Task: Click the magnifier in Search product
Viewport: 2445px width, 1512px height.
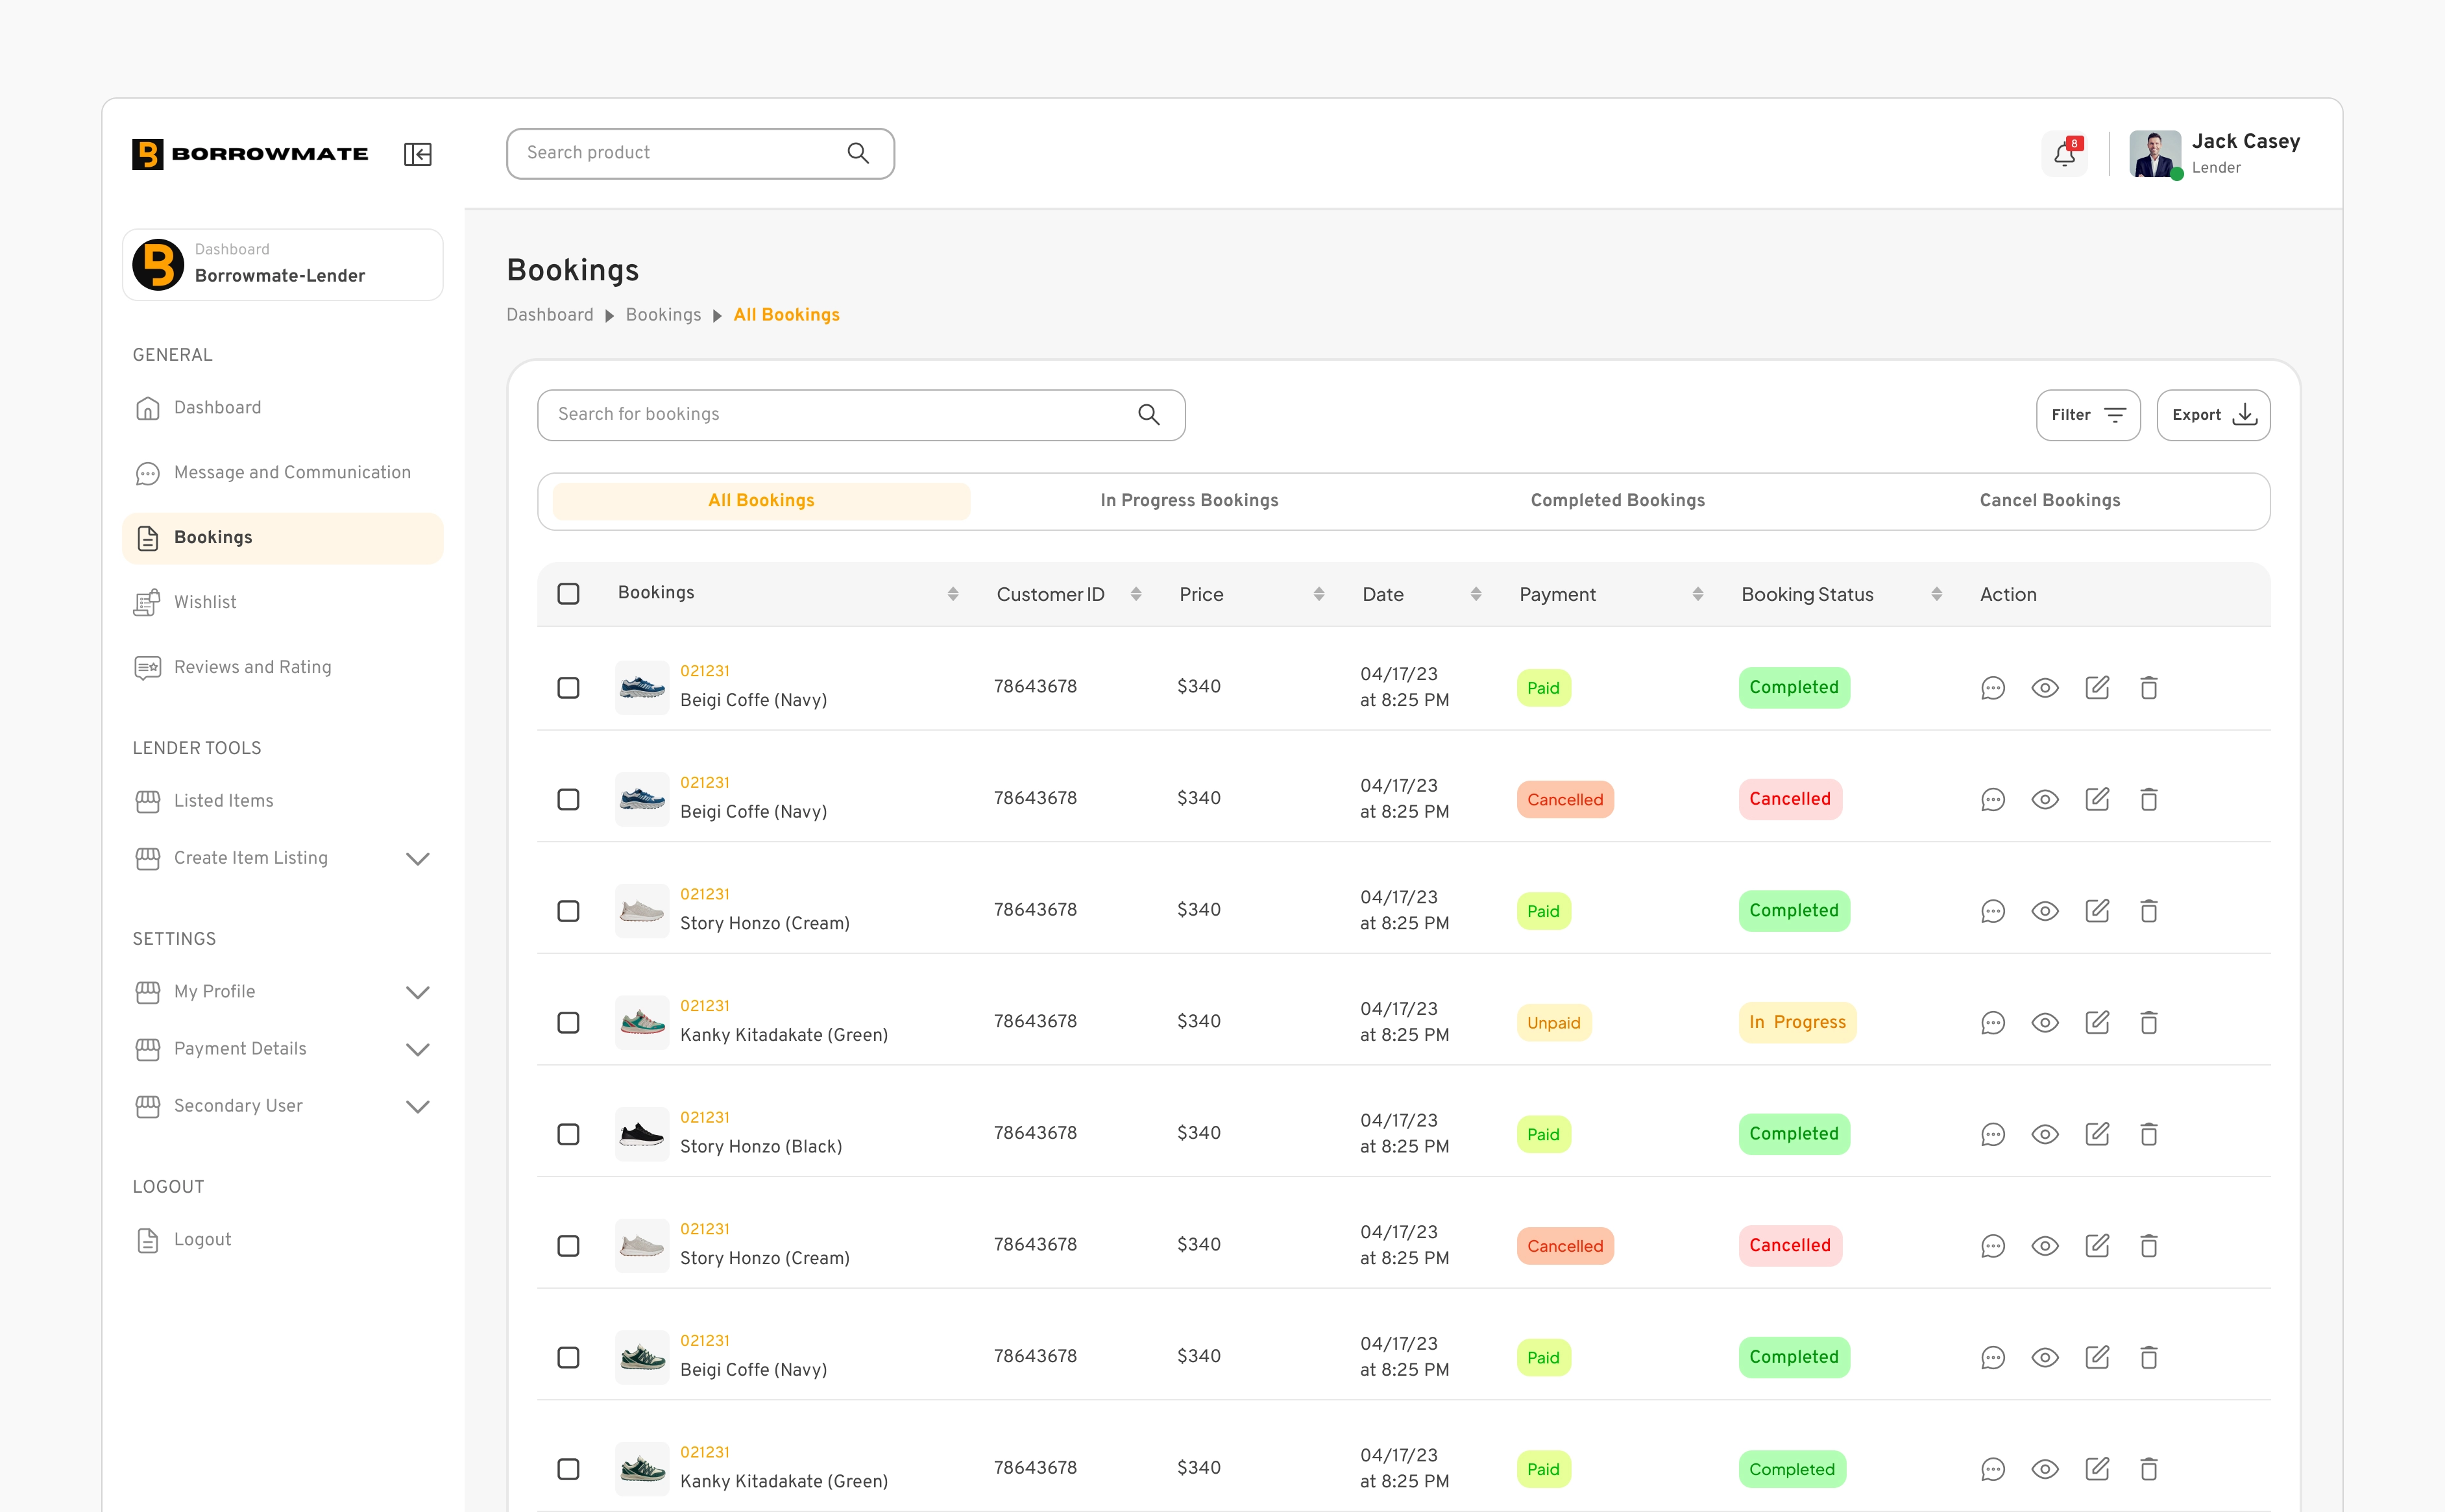Action: (x=858, y=153)
